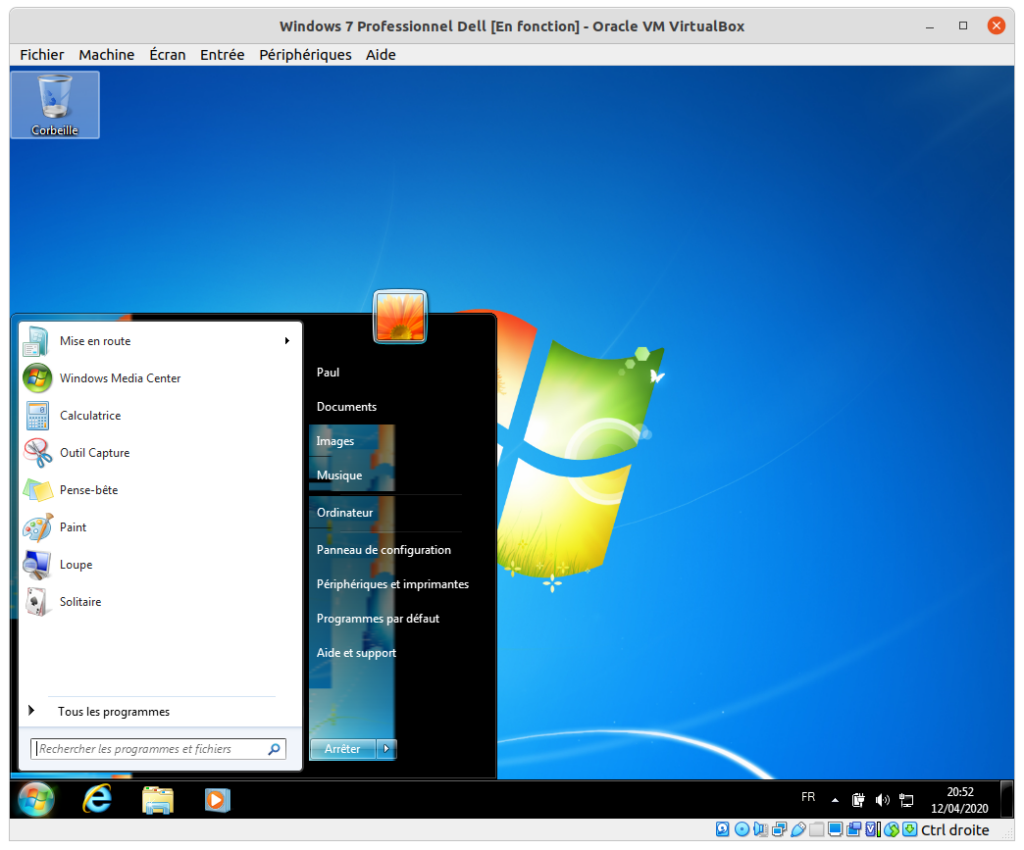Click the Outil Capture scissors icon
Image resolution: width=1024 pixels, height=850 pixels.
point(38,452)
